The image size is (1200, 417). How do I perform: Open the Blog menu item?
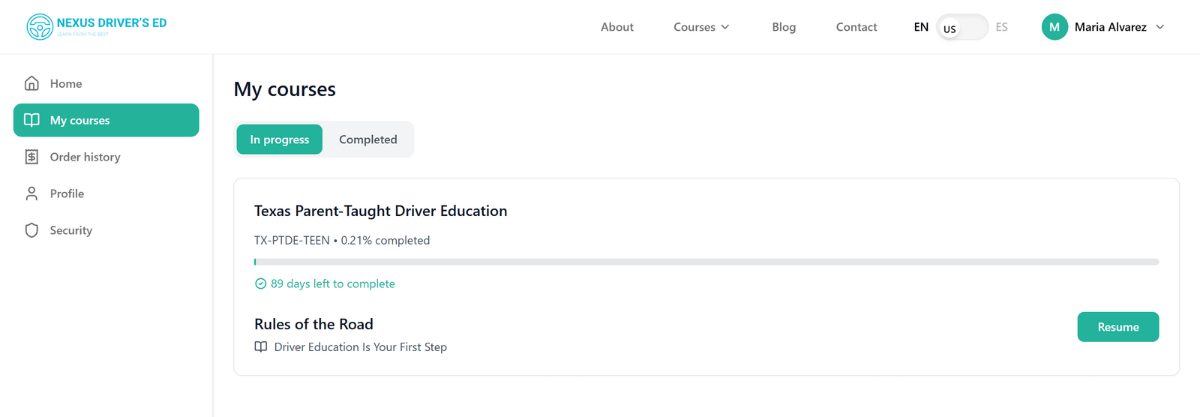tap(784, 27)
